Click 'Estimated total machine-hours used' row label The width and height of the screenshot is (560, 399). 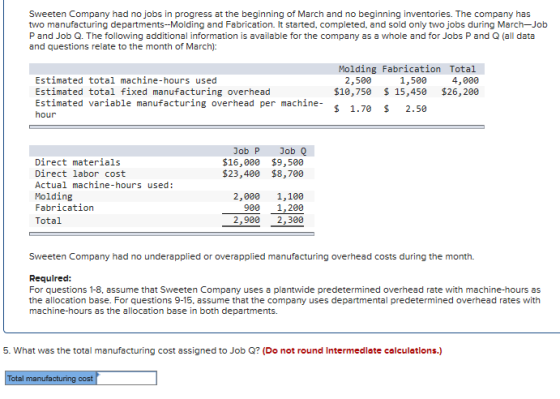pyautogui.click(x=126, y=80)
